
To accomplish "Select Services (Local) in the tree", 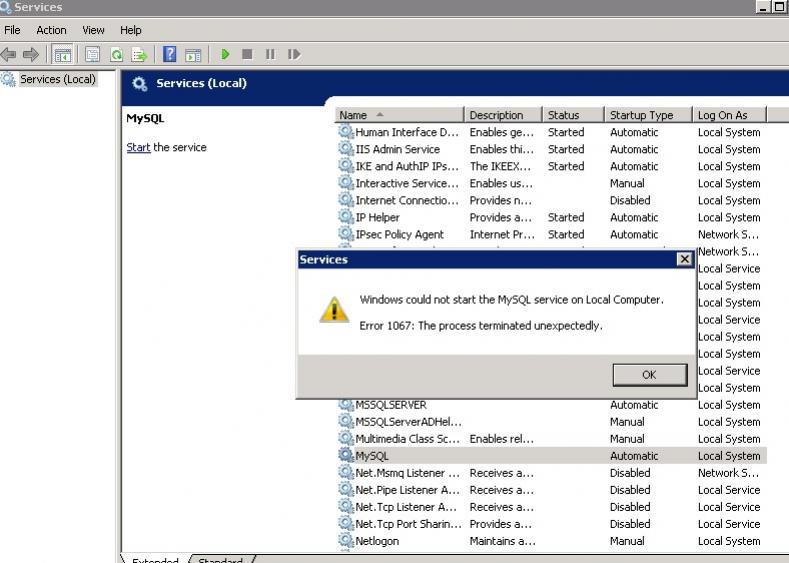I will point(57,79).
